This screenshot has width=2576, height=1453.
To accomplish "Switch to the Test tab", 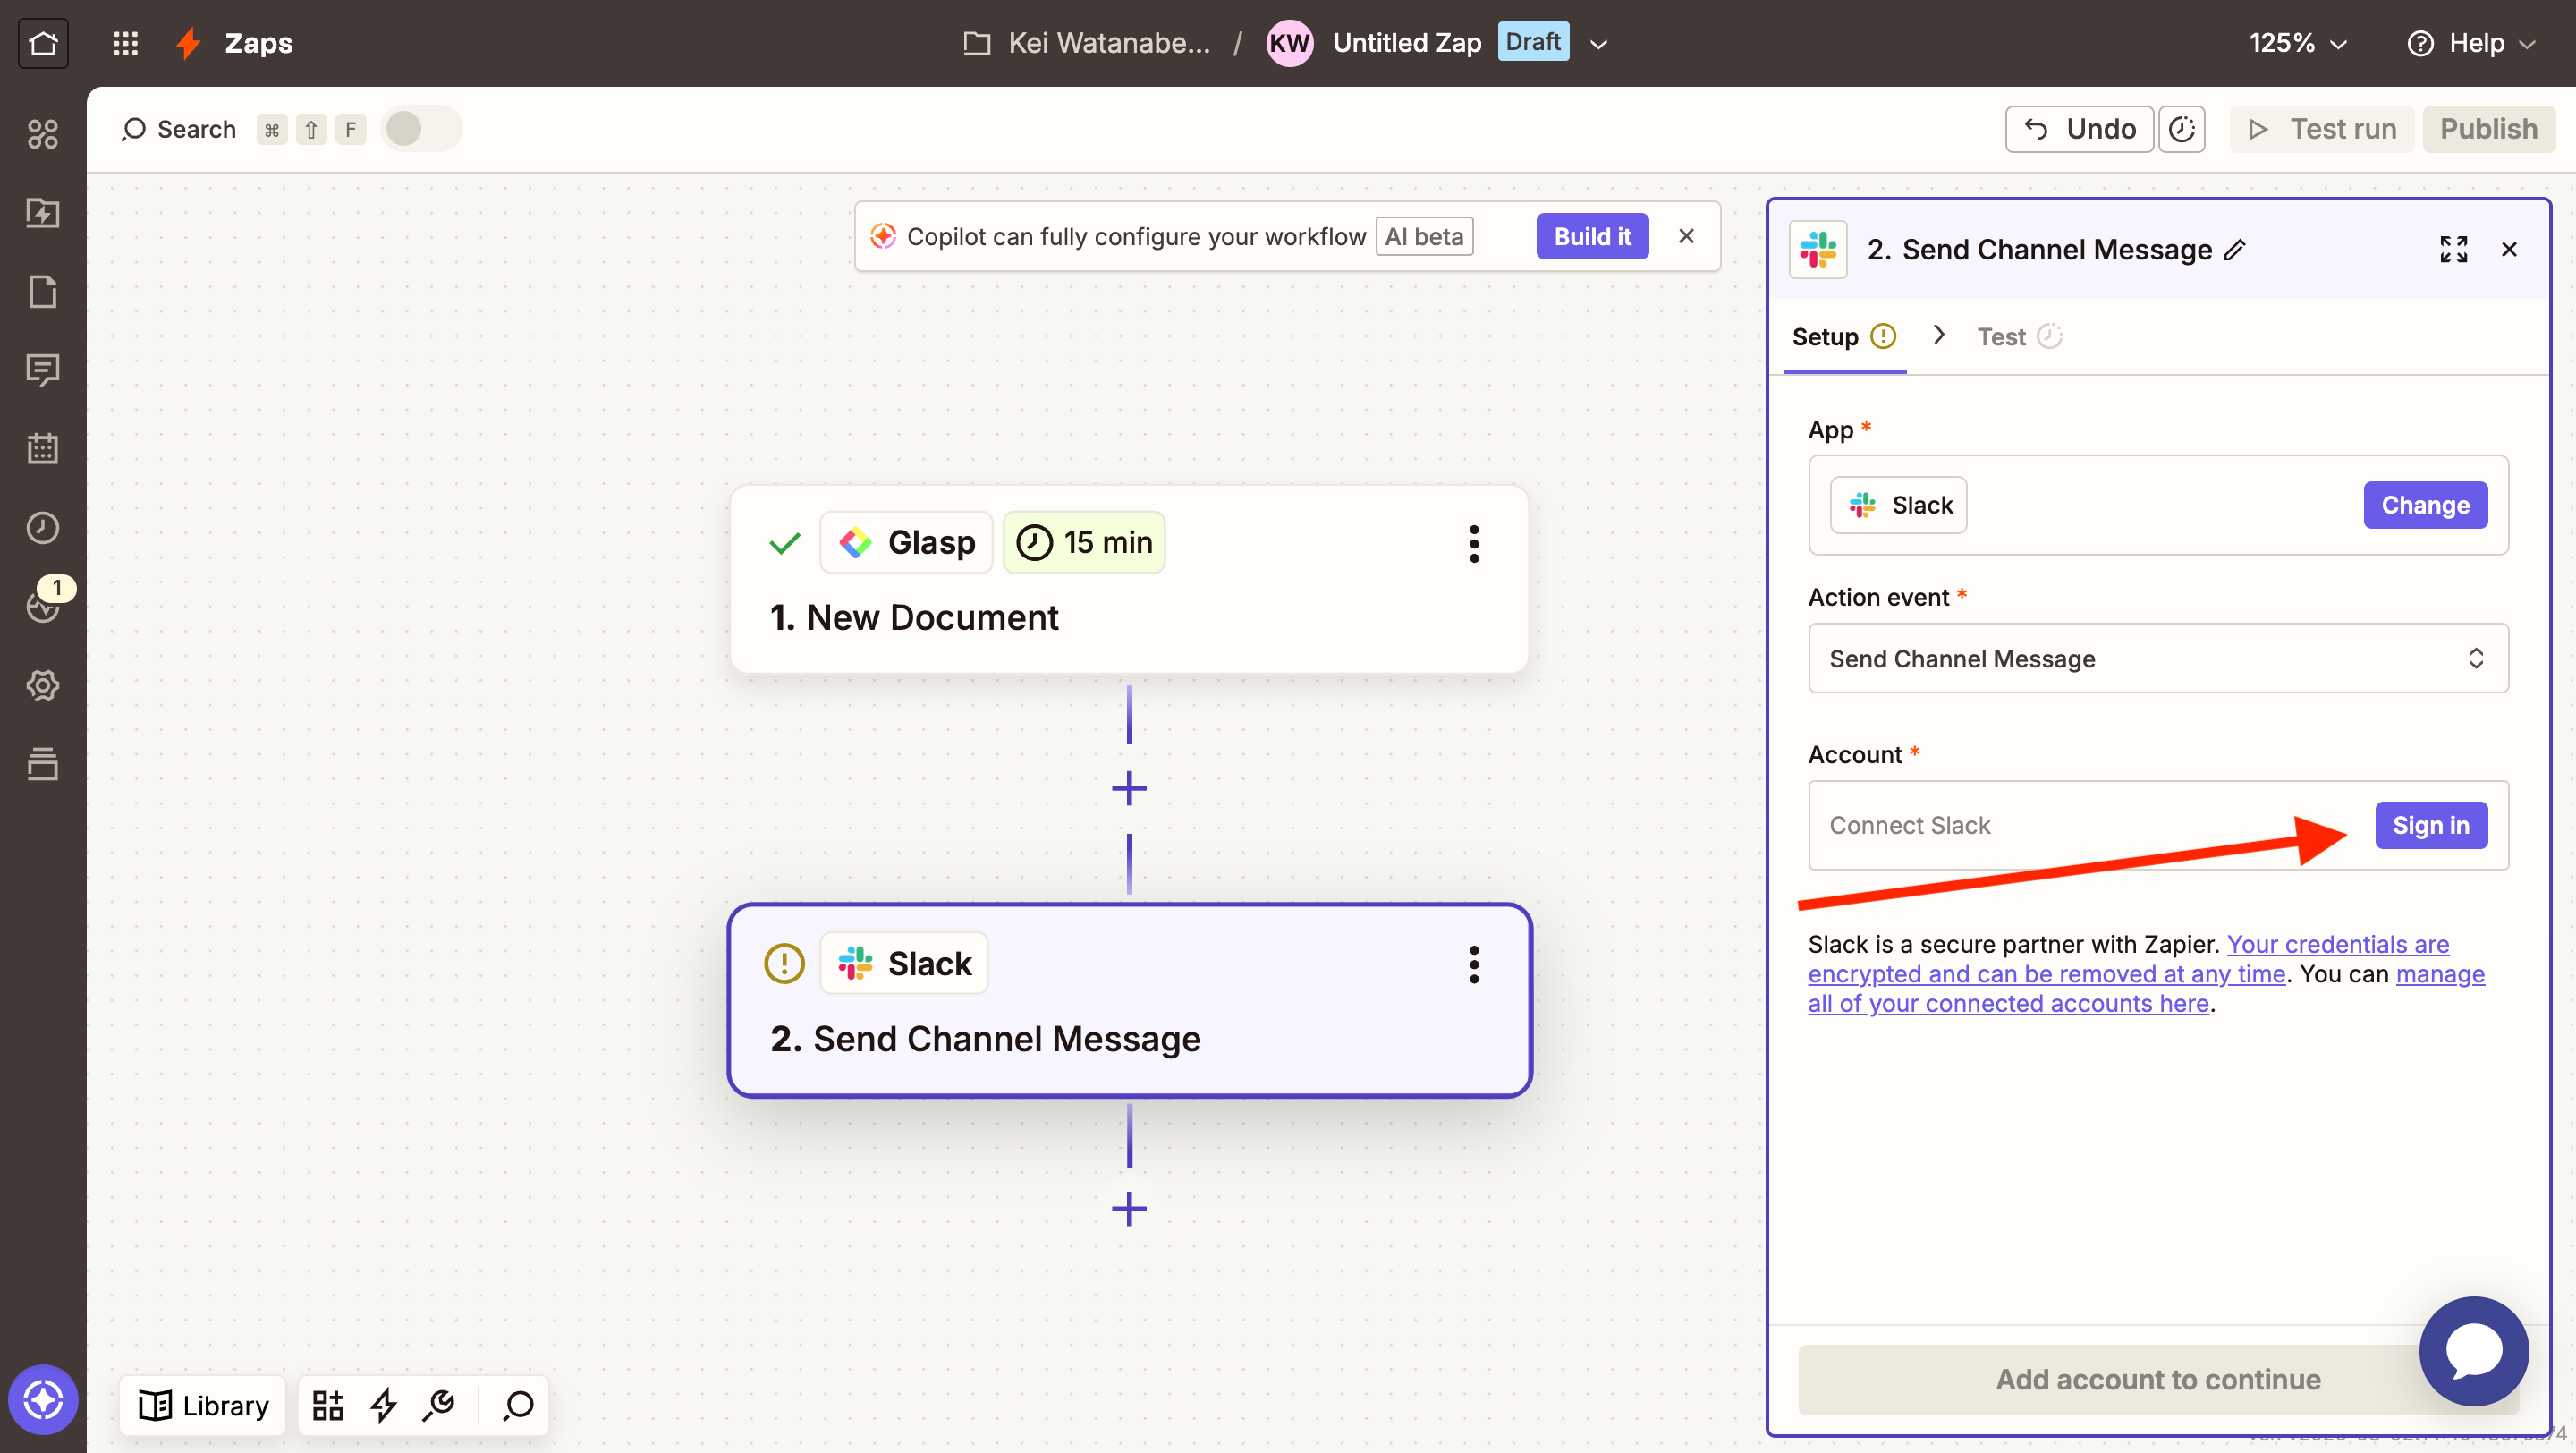I will tap(2001, 337).
